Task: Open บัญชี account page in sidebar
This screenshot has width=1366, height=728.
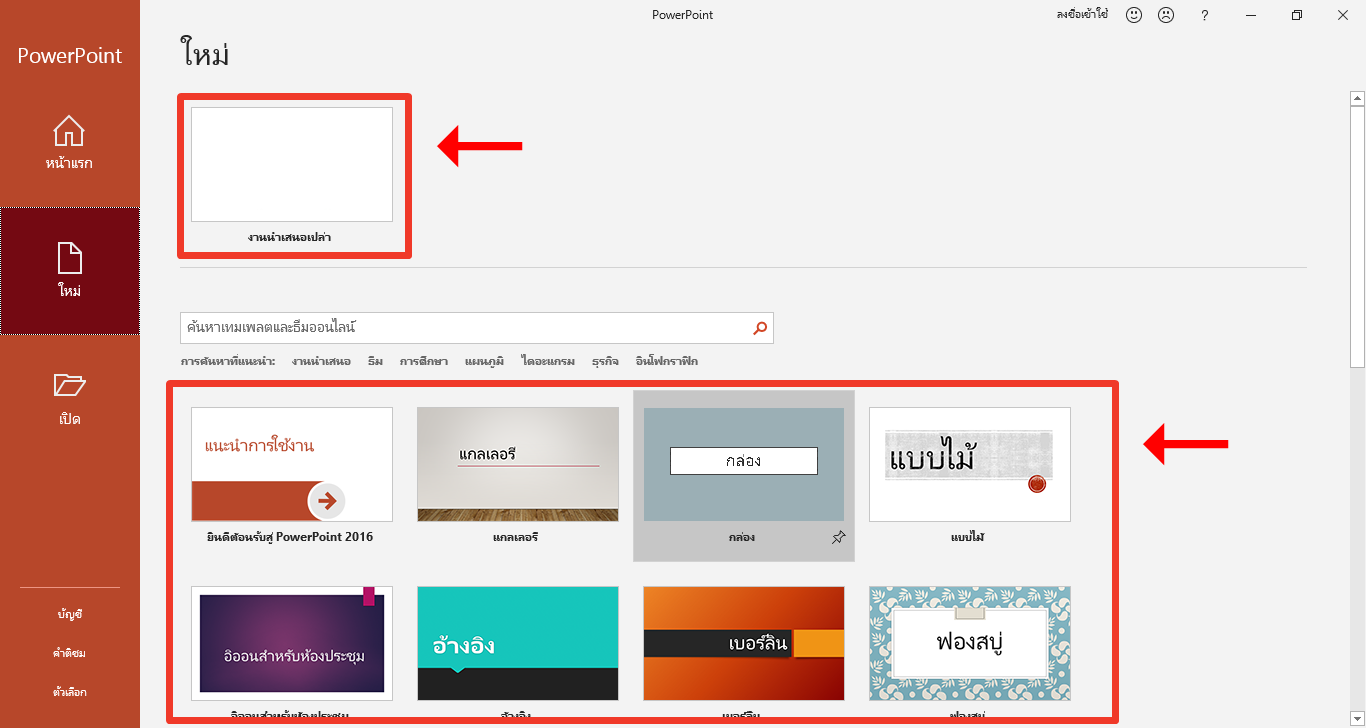Action: click(69, 614)
